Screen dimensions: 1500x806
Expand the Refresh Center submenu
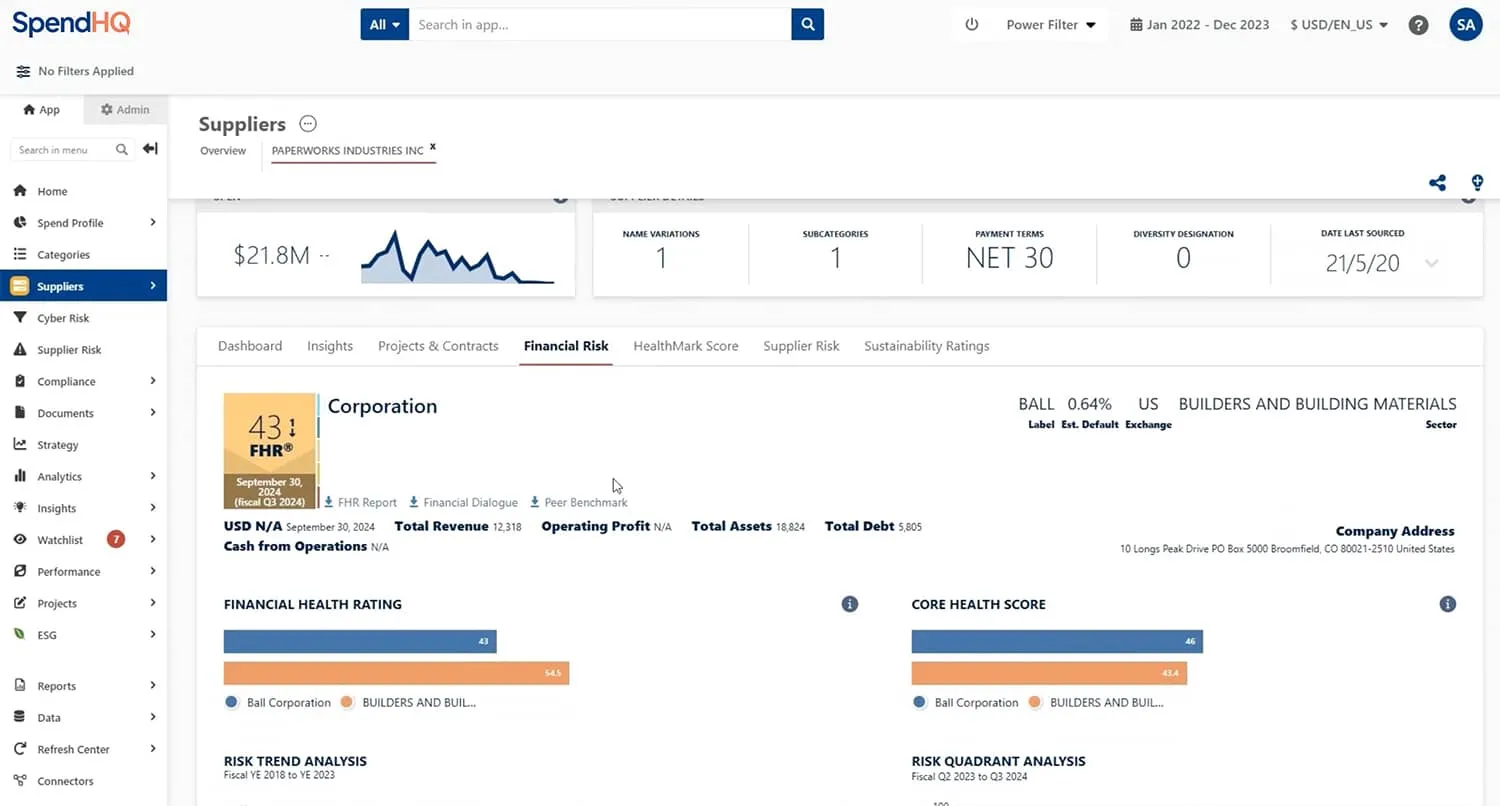point(153,749)
